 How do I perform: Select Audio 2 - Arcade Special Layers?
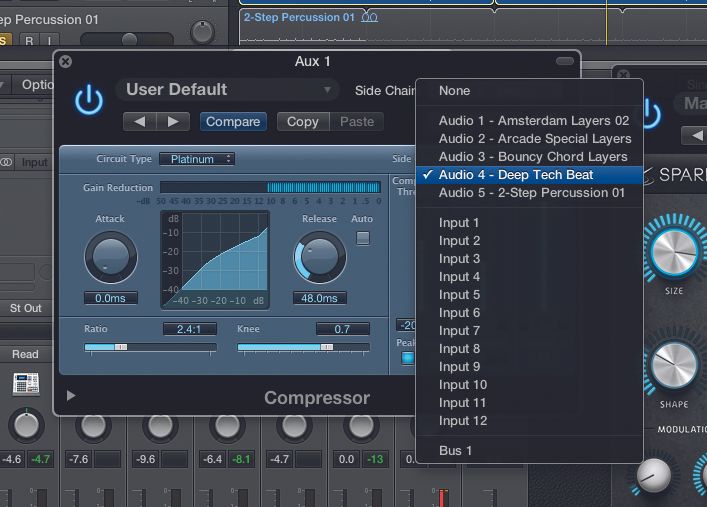click(529, 138)
